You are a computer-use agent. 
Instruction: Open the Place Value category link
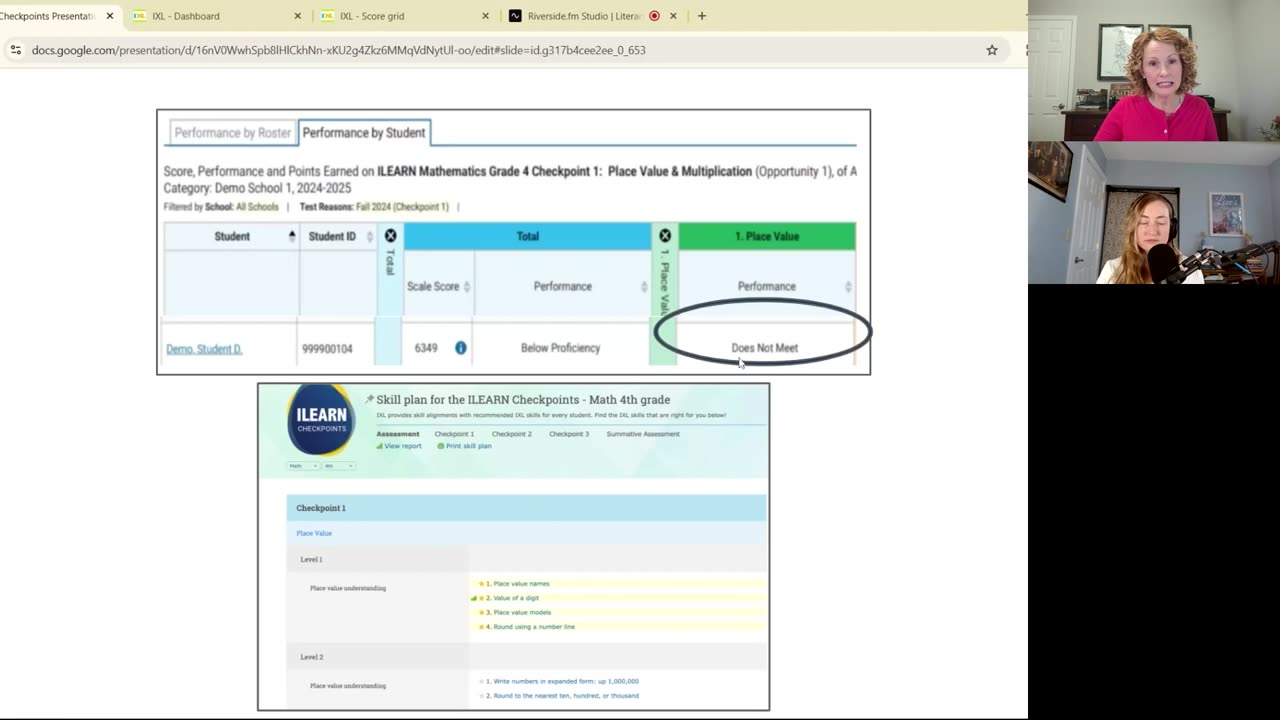(314, 533)
